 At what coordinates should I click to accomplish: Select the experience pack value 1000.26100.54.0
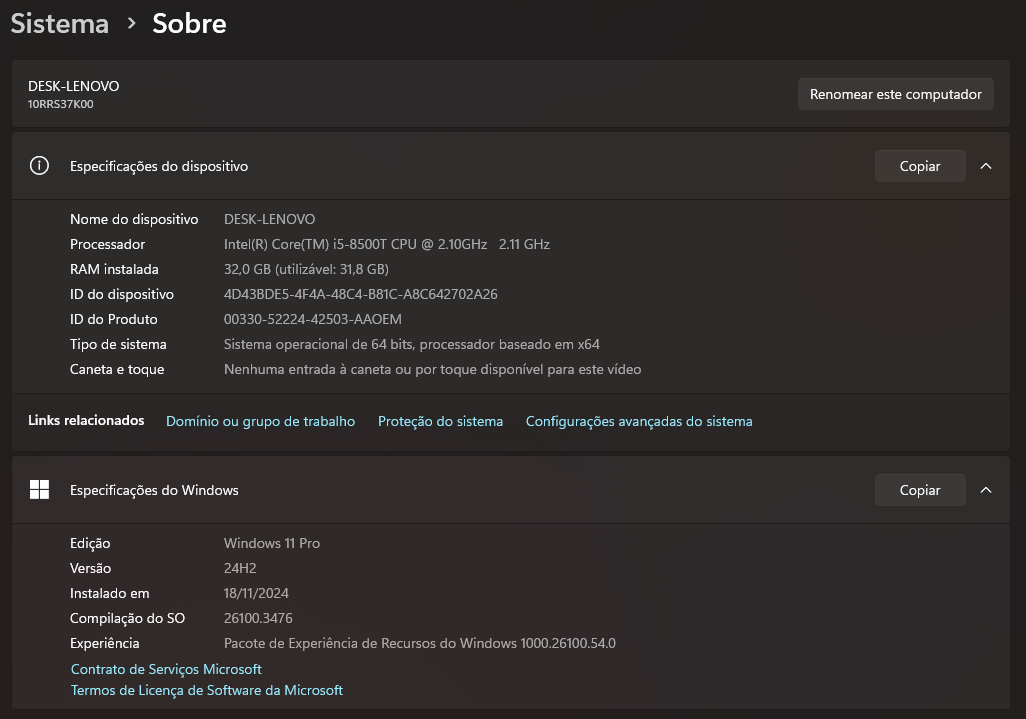(419, 643)
